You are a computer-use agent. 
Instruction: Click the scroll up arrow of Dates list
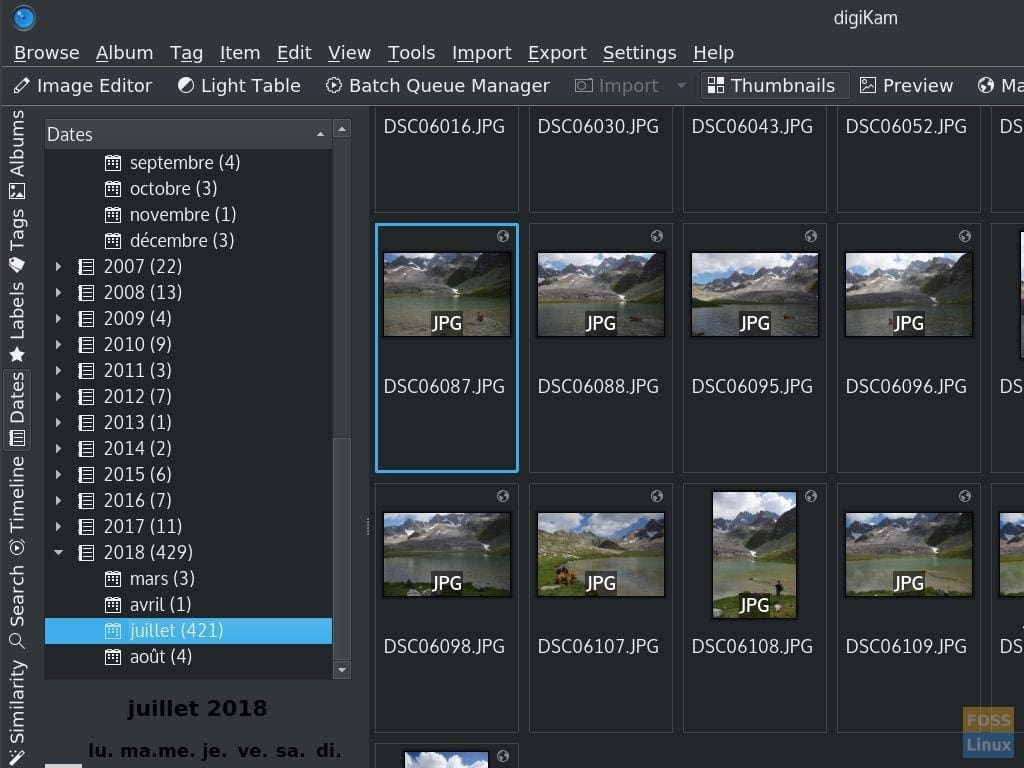(x=342, y=129)
